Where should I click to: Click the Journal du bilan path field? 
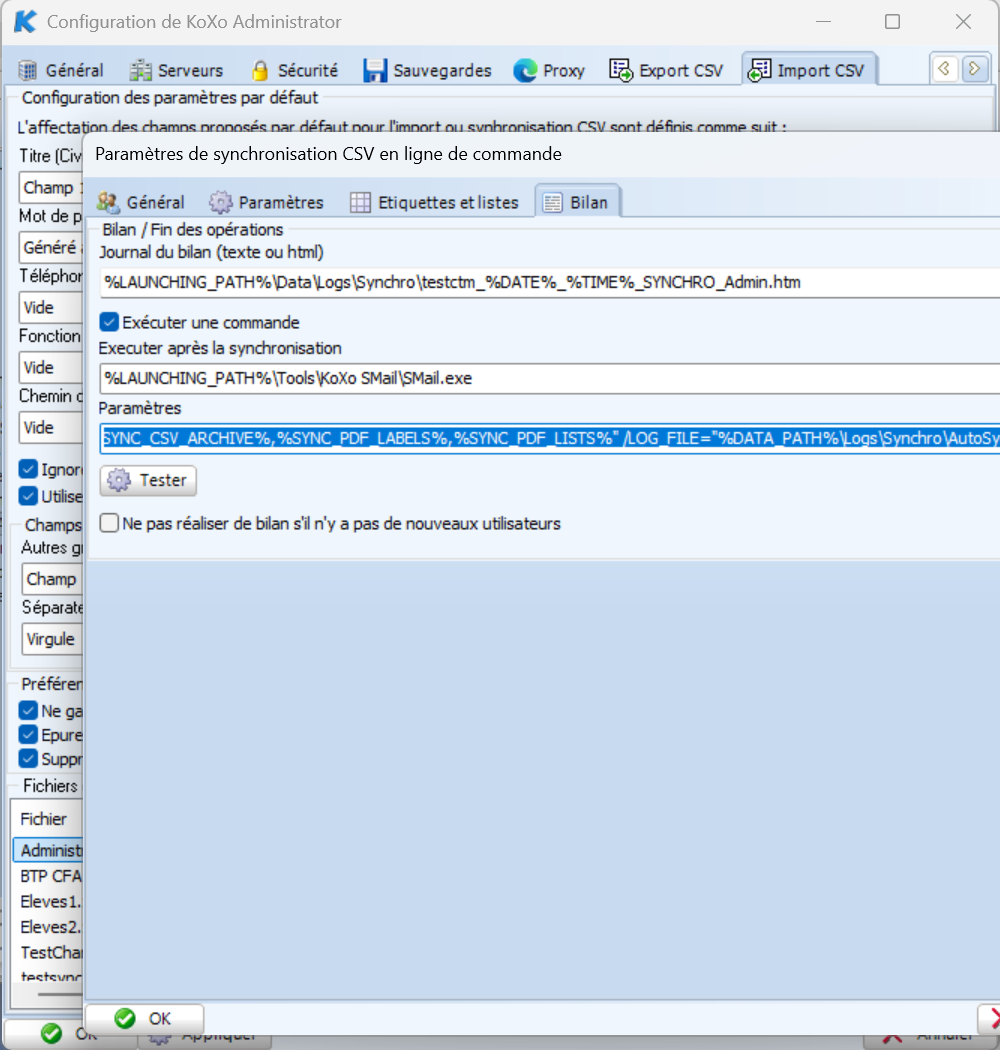tap(549, 283)
